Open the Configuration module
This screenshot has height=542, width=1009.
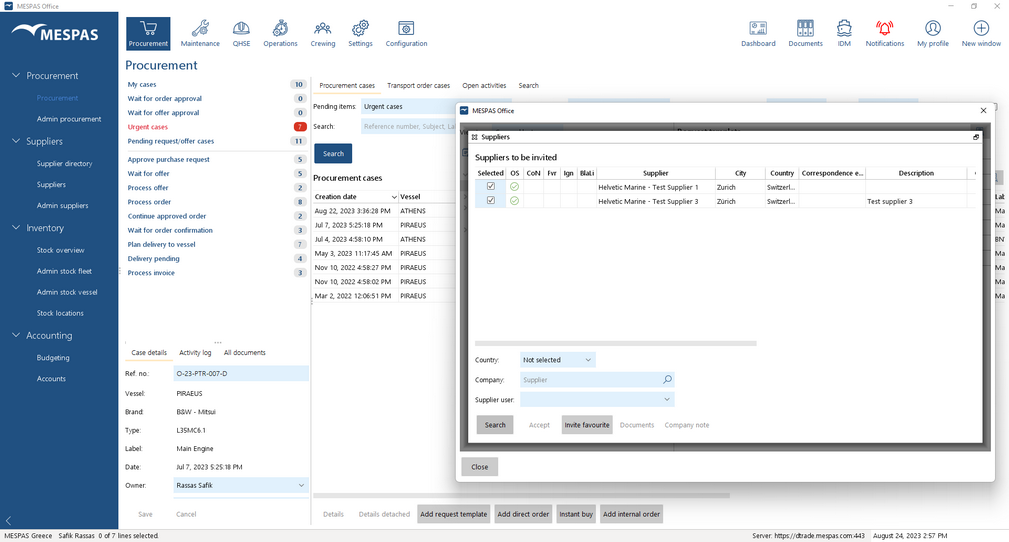pyautogui.click(x=406, y=33)
